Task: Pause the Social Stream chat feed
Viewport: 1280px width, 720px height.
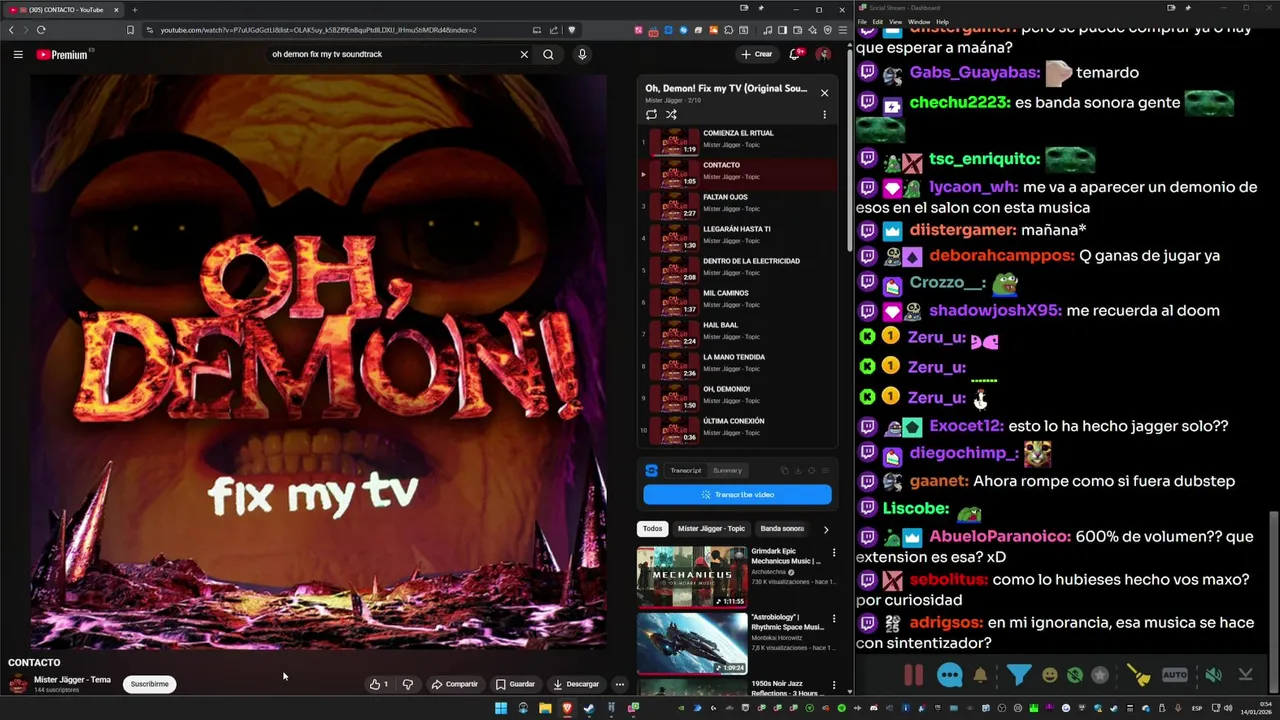Action: pos(914,675)
